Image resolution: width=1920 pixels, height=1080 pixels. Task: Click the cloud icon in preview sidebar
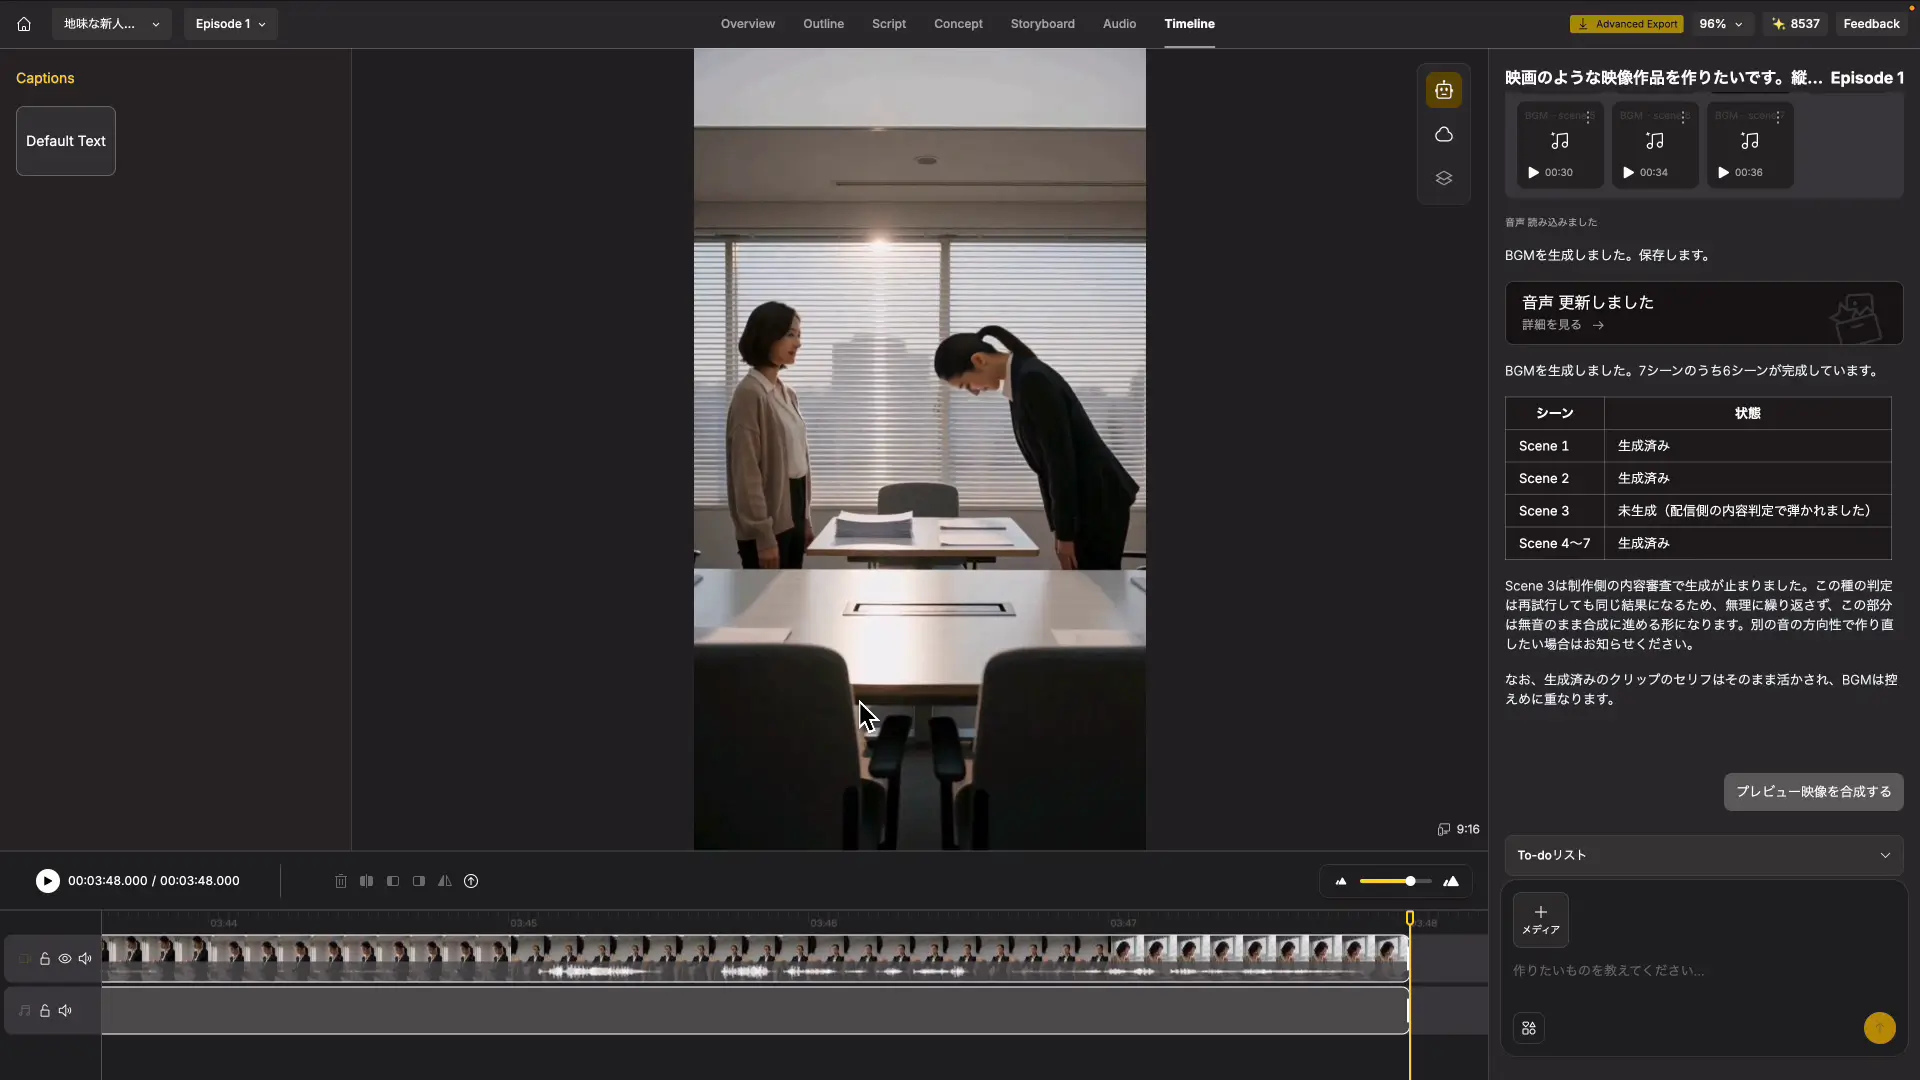1443,134
